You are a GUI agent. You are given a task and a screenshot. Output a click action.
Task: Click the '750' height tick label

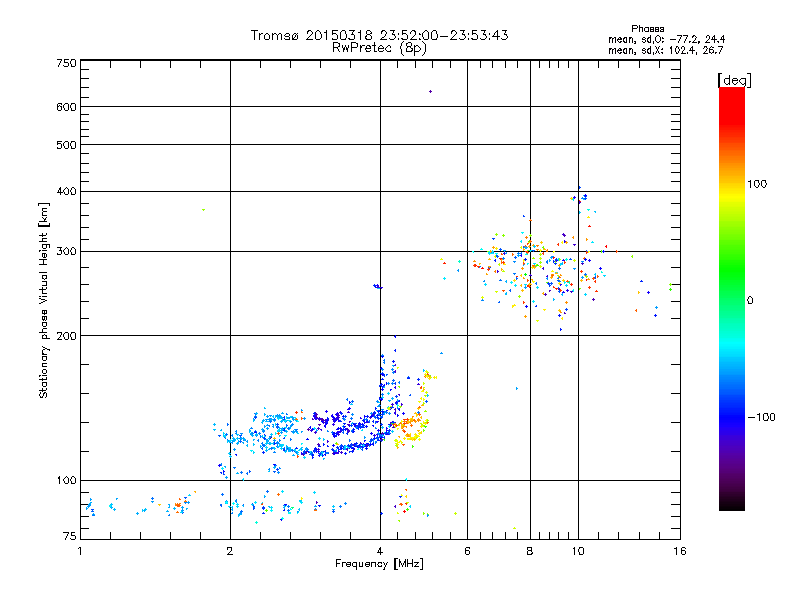point(66,63)
